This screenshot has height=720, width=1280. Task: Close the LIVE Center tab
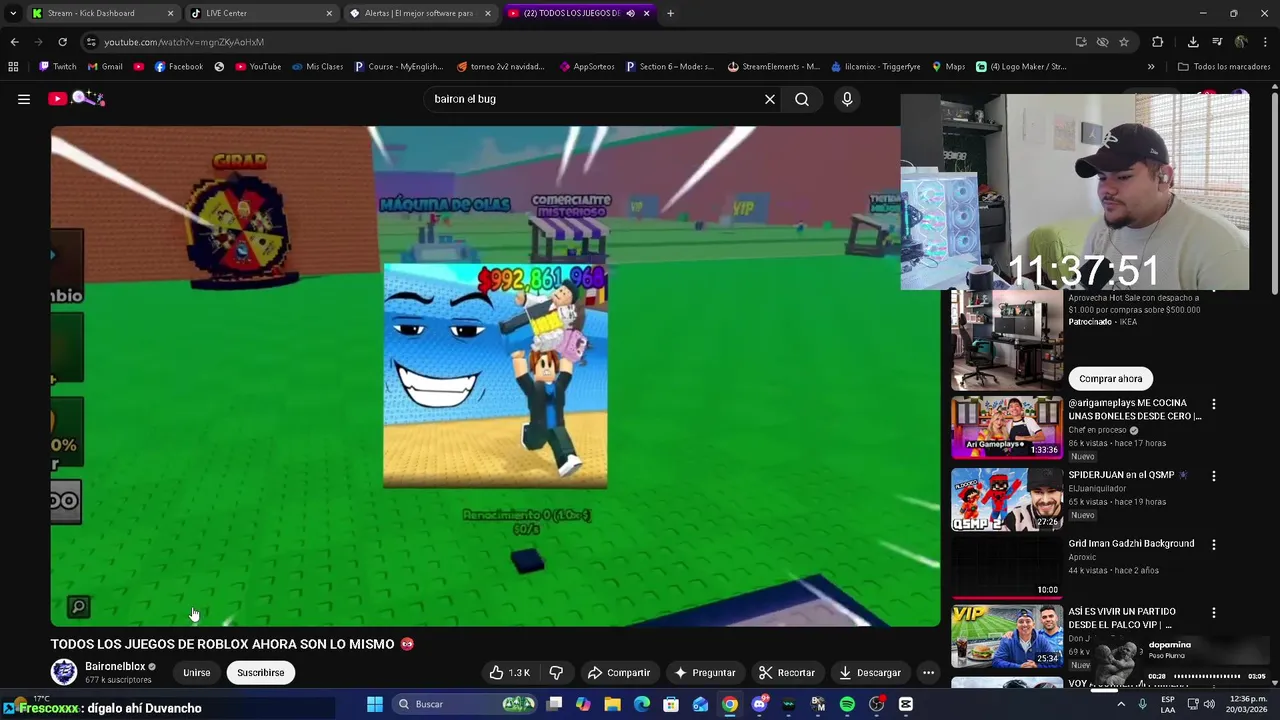tap(328, 13)
